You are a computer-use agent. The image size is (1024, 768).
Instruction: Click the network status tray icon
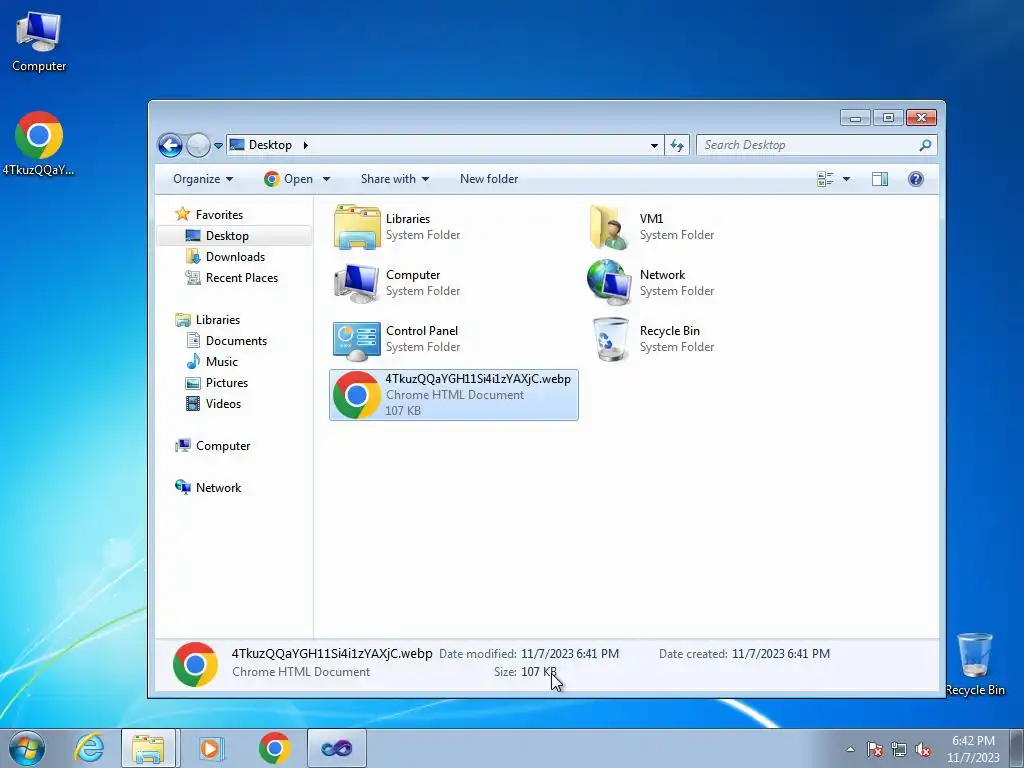point(899,749)
